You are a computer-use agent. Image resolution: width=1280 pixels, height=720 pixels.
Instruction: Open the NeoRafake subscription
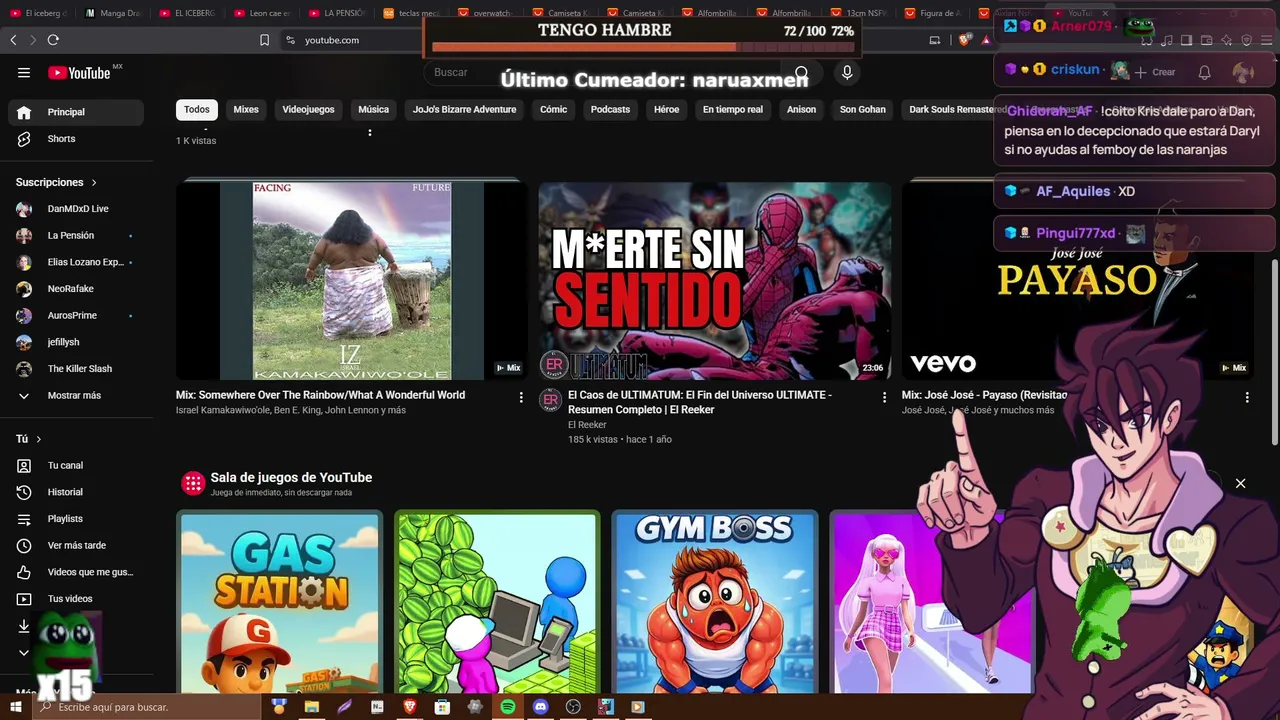point(76,289)
